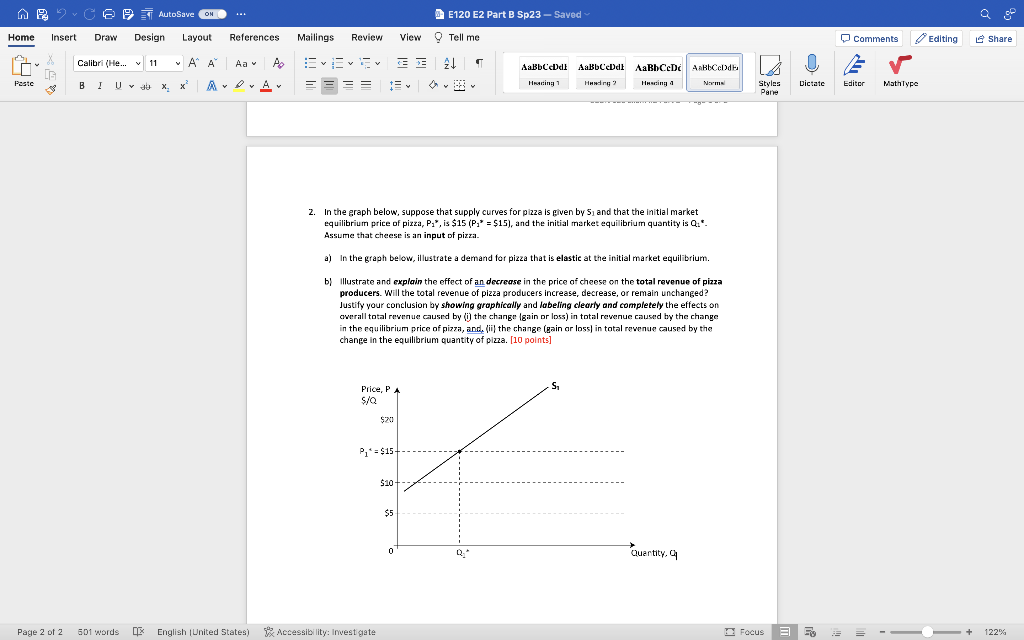The width and height of the screenshot is (1024, 640).
Task: Apply yellow text highlight color
Action: pyautogui.click(x=240, y=86)
